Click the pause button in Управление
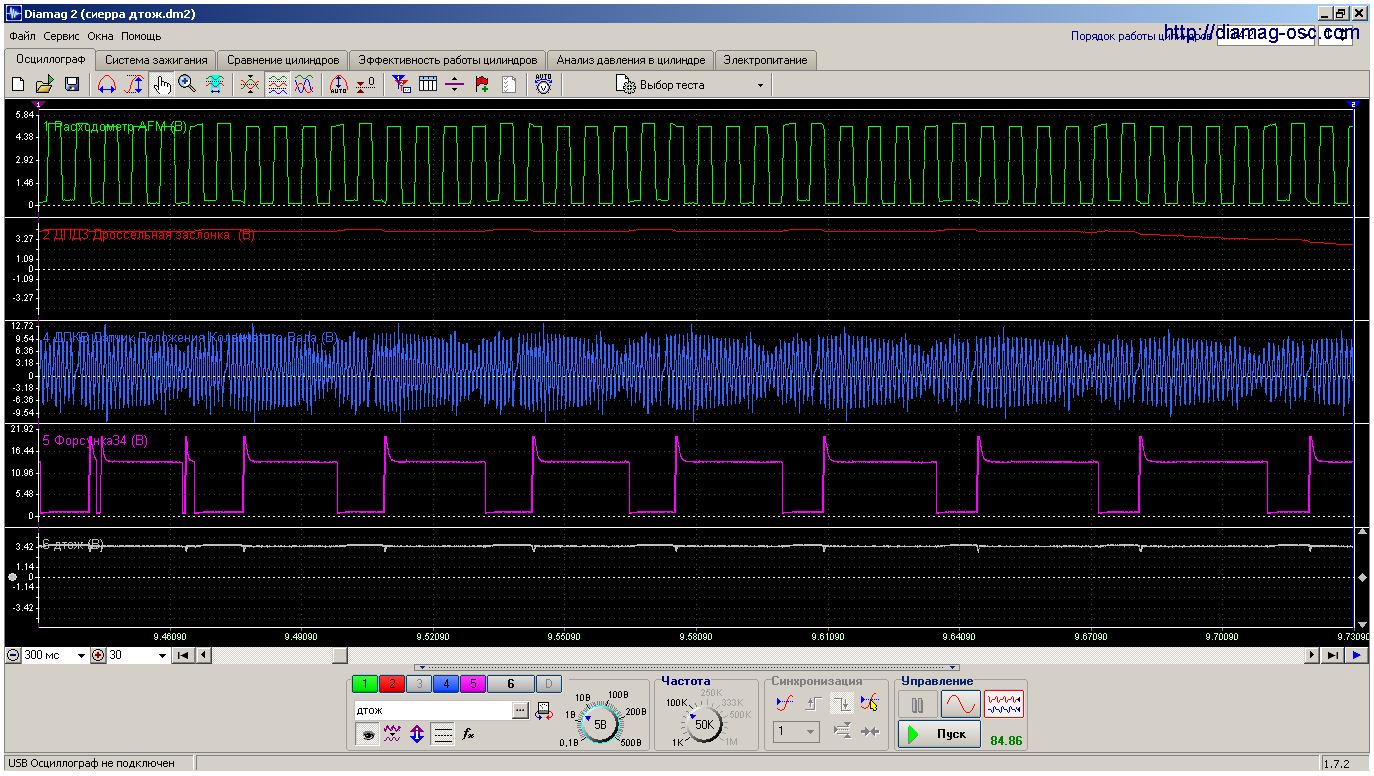This screenshot has height=776, width=1374. pyautogui.click(x=917, y=704)
